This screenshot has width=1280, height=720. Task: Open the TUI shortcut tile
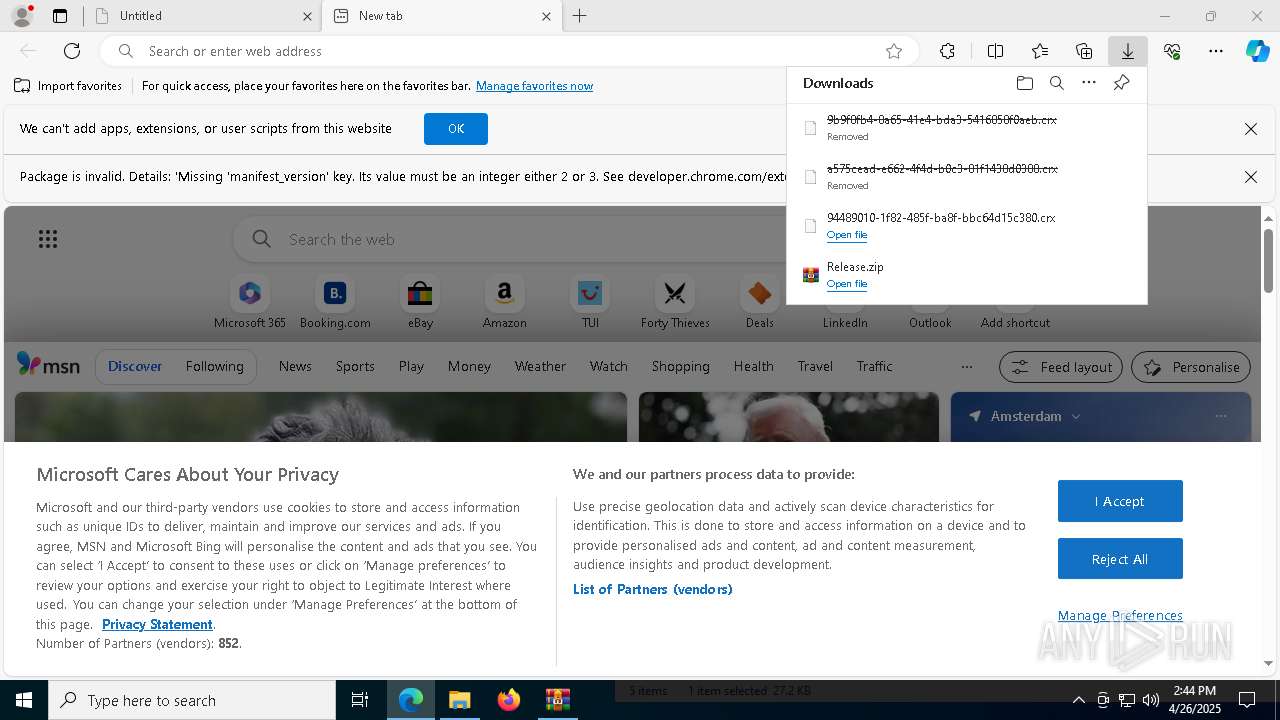point(590,303)
